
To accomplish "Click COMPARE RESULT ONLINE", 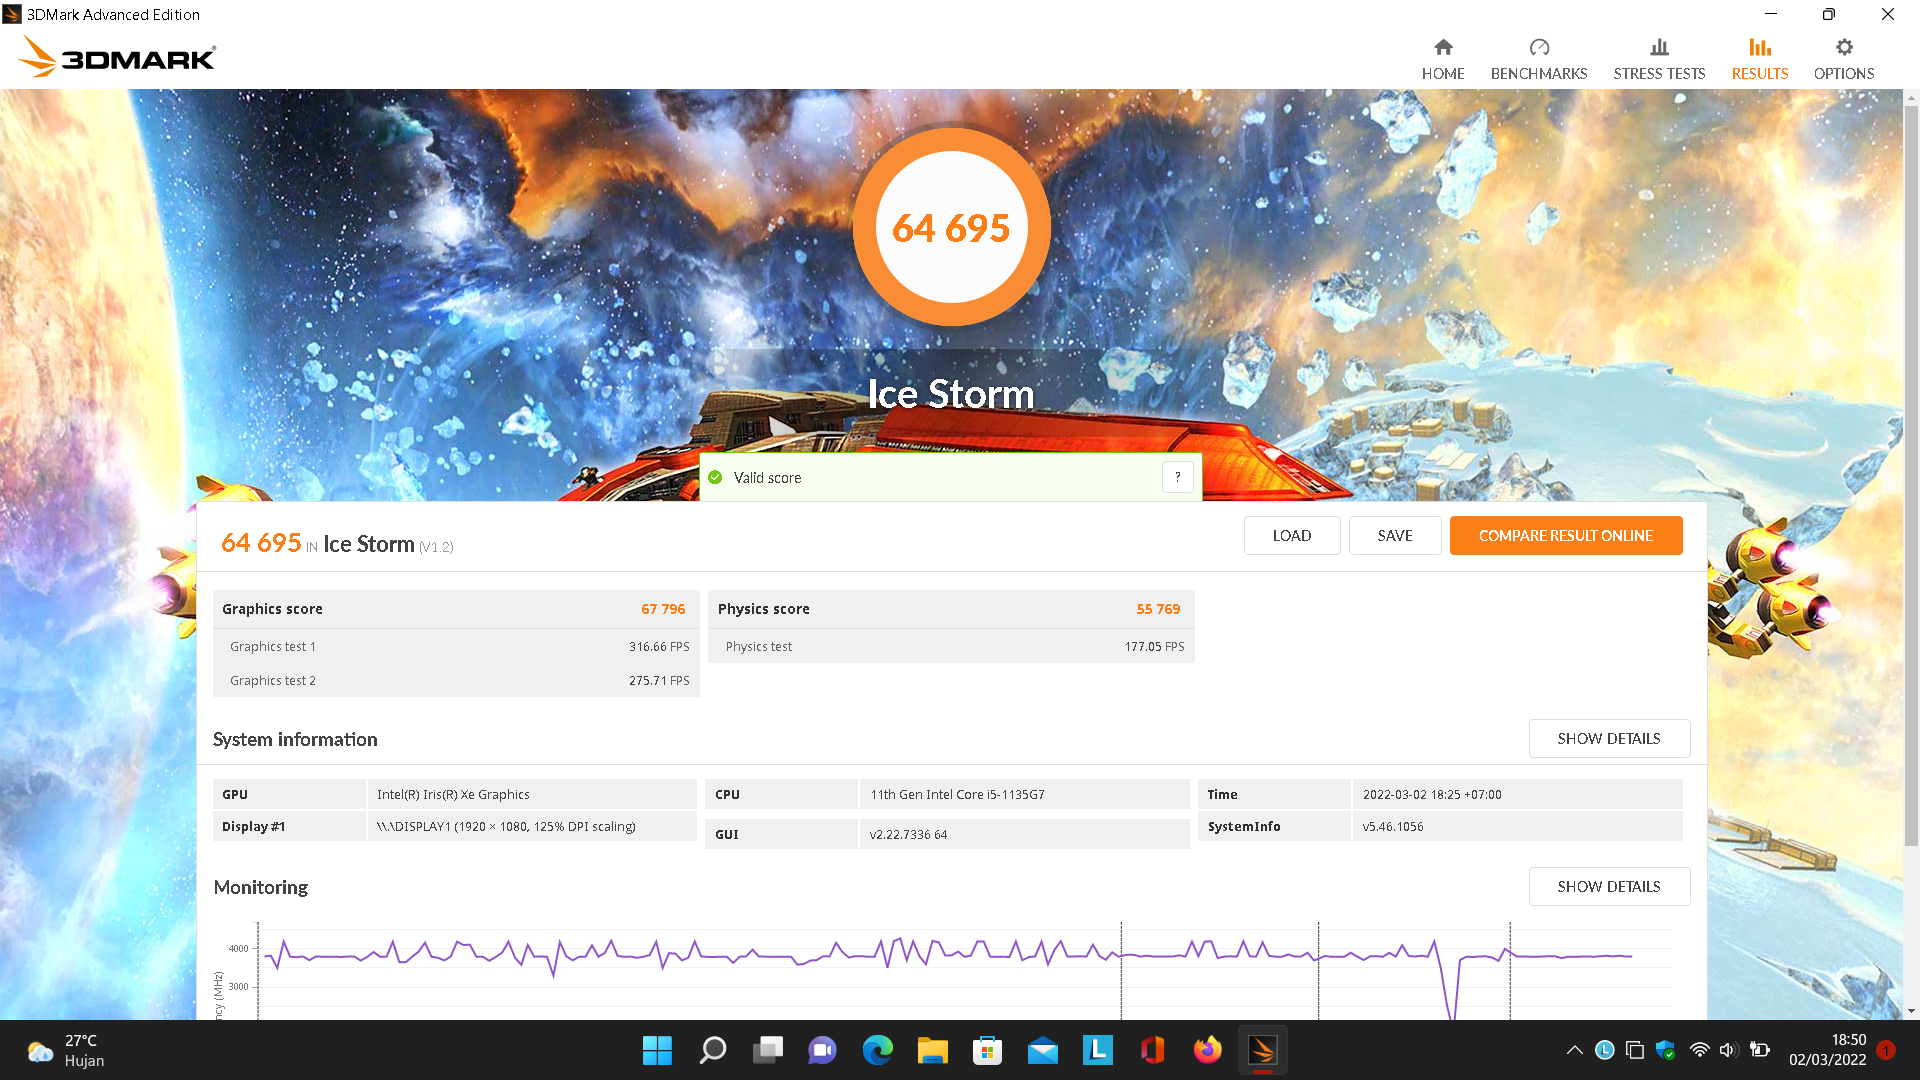I will [1566, 536].
